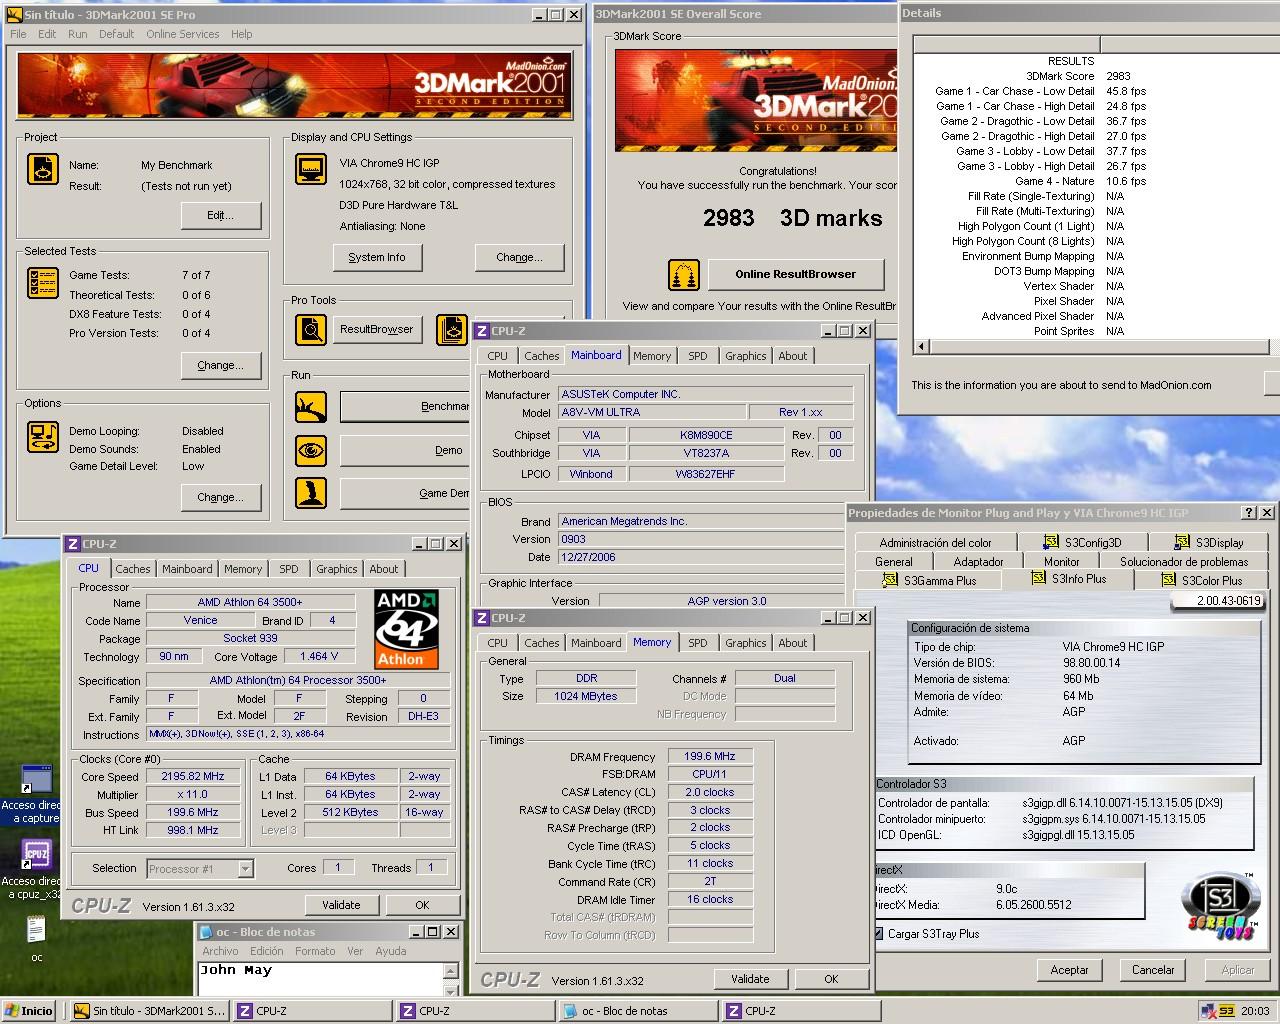Click the S3 Screen Toys logo
Screen dimensions: 1280x1024
(x=1219, y=907)
